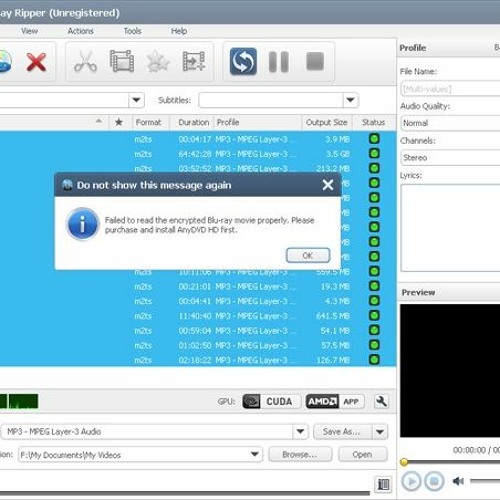Close the message dialog with X
The width and height of the screenshot is (500, 500).
pos(328,185)
